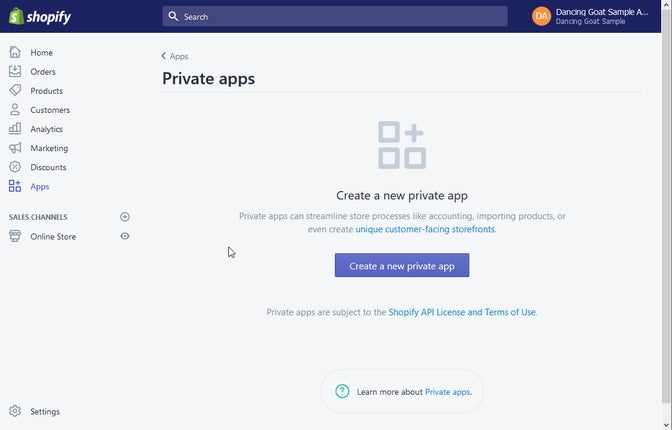This screenshot has width=672, height=430.
Task: Click Create a new private app button
Action: [x=402, y=265]
